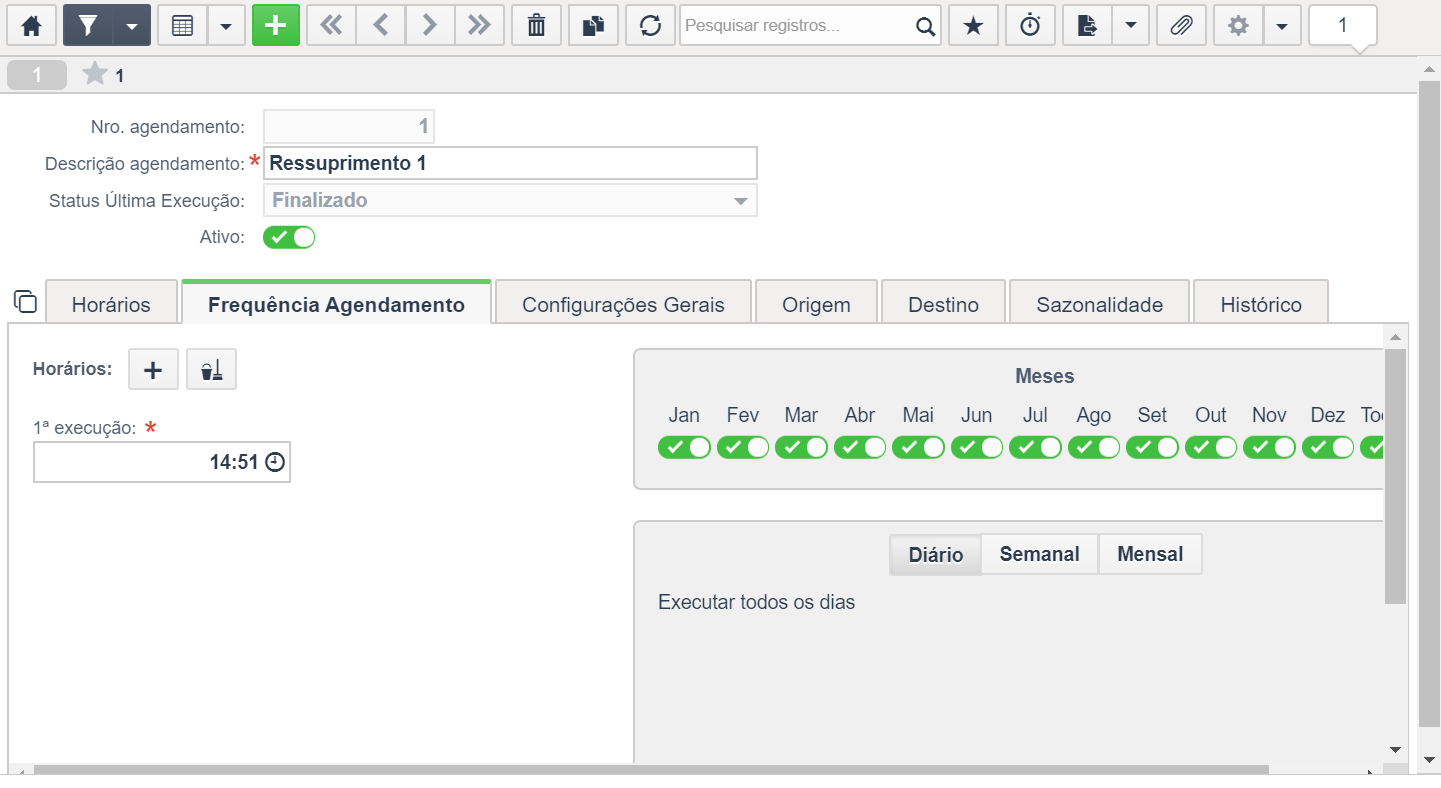Toggle the Ago month switch
1441x788 pixels.
click(x=1094, y=447)
